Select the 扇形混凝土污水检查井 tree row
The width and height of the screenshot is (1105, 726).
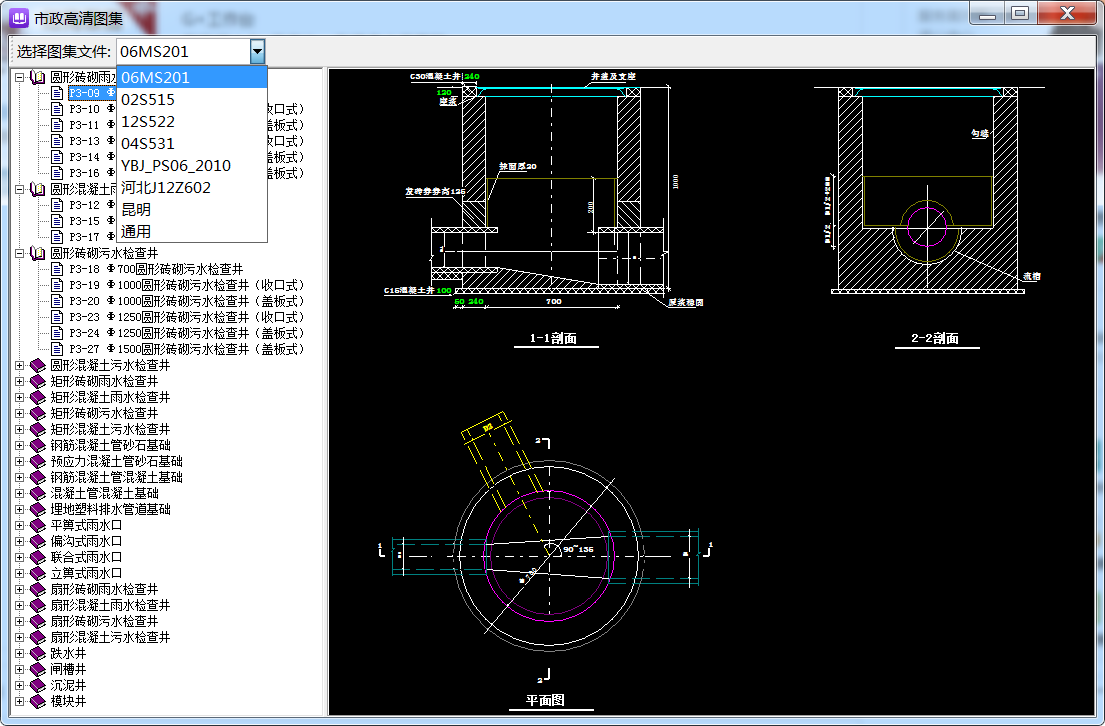pos(110,637)
